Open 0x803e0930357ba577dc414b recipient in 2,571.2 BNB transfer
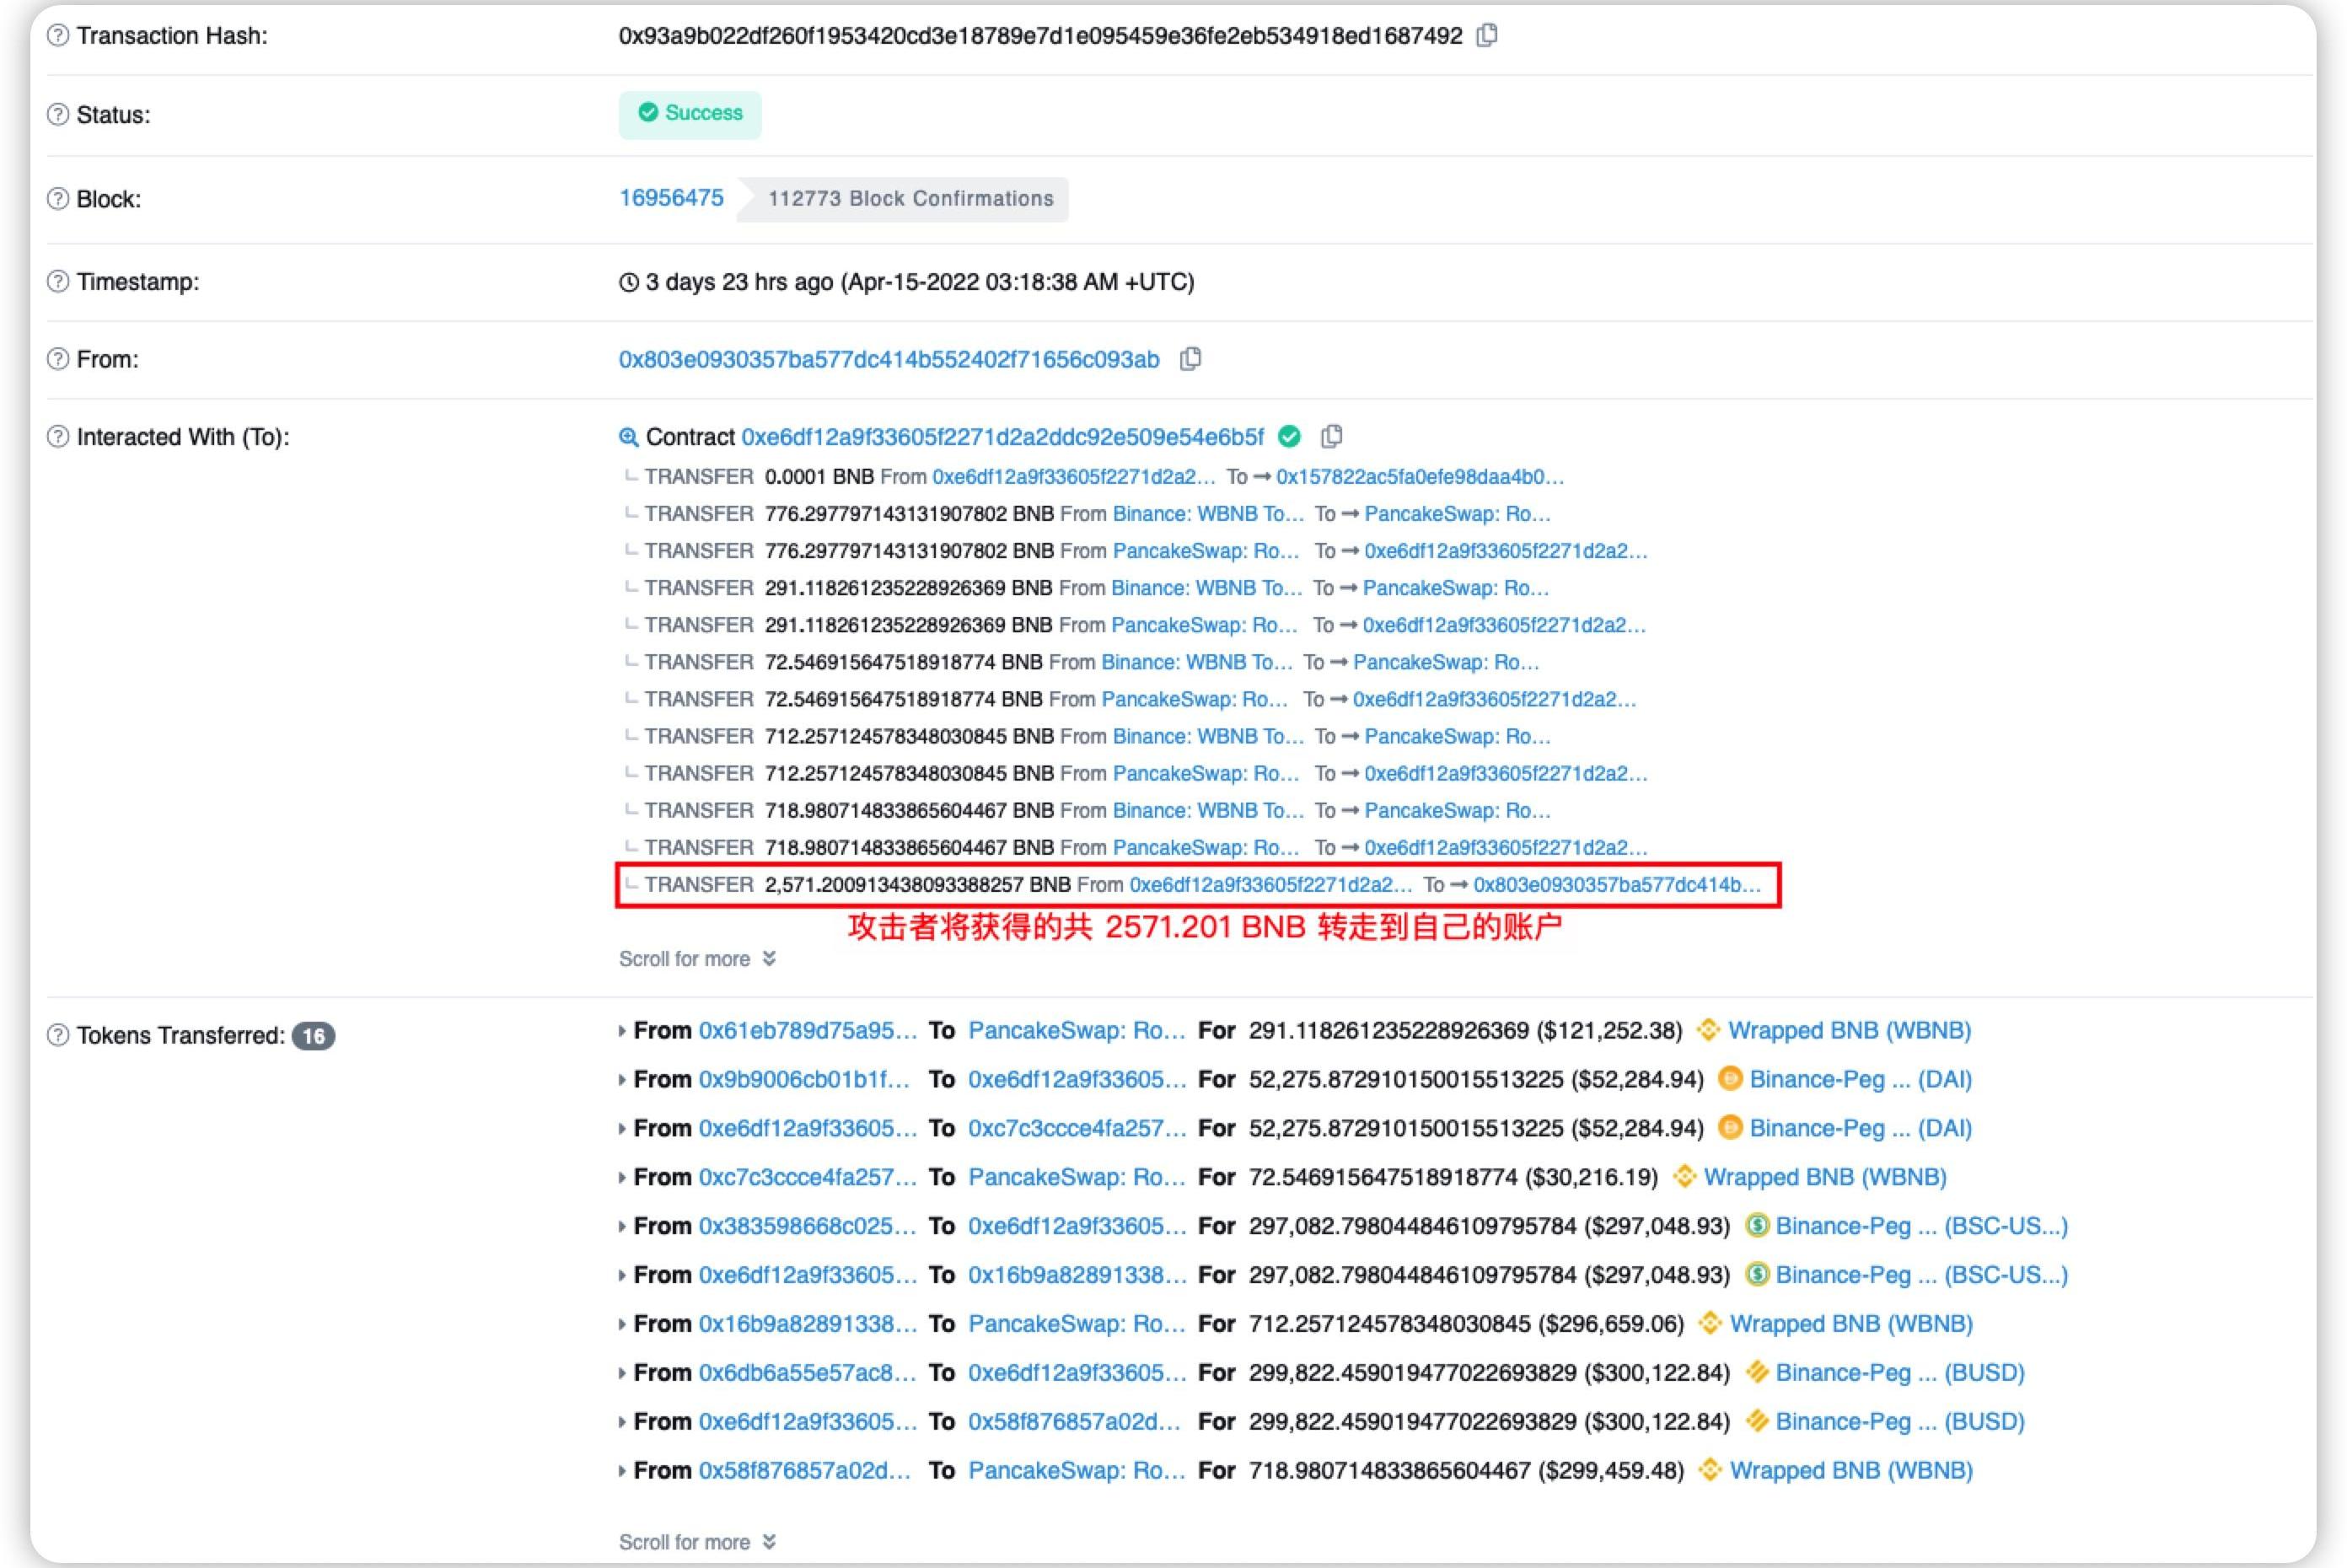 tap(1616, 885)
